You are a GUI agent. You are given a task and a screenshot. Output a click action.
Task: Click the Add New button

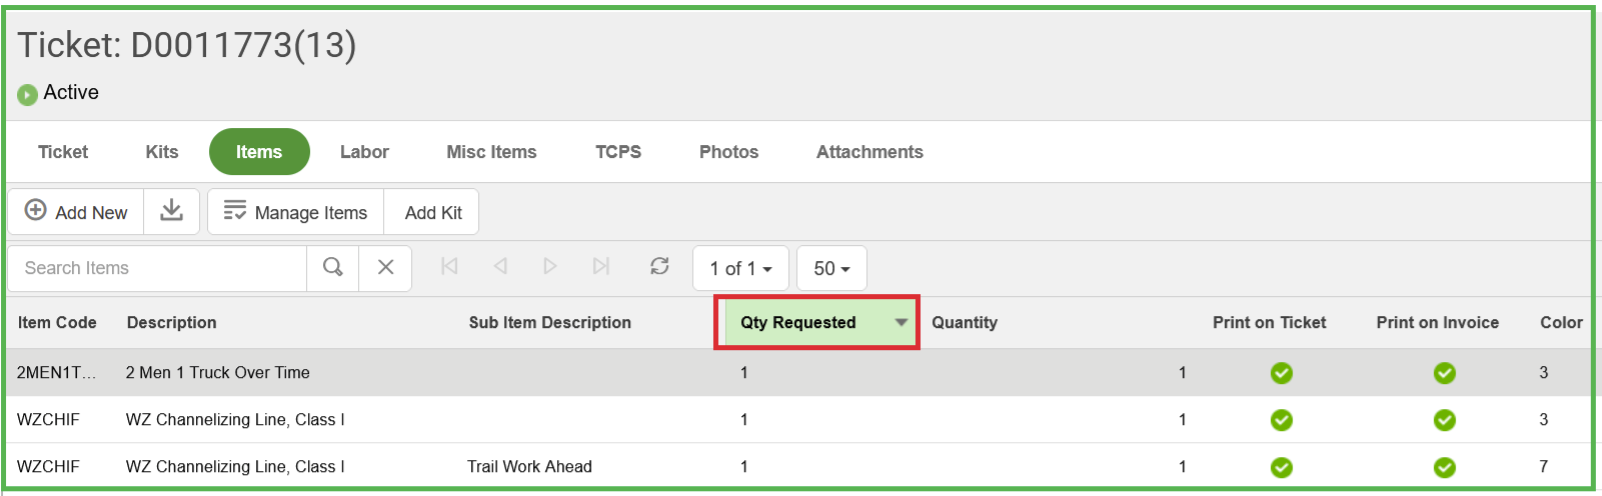[77, 212]
